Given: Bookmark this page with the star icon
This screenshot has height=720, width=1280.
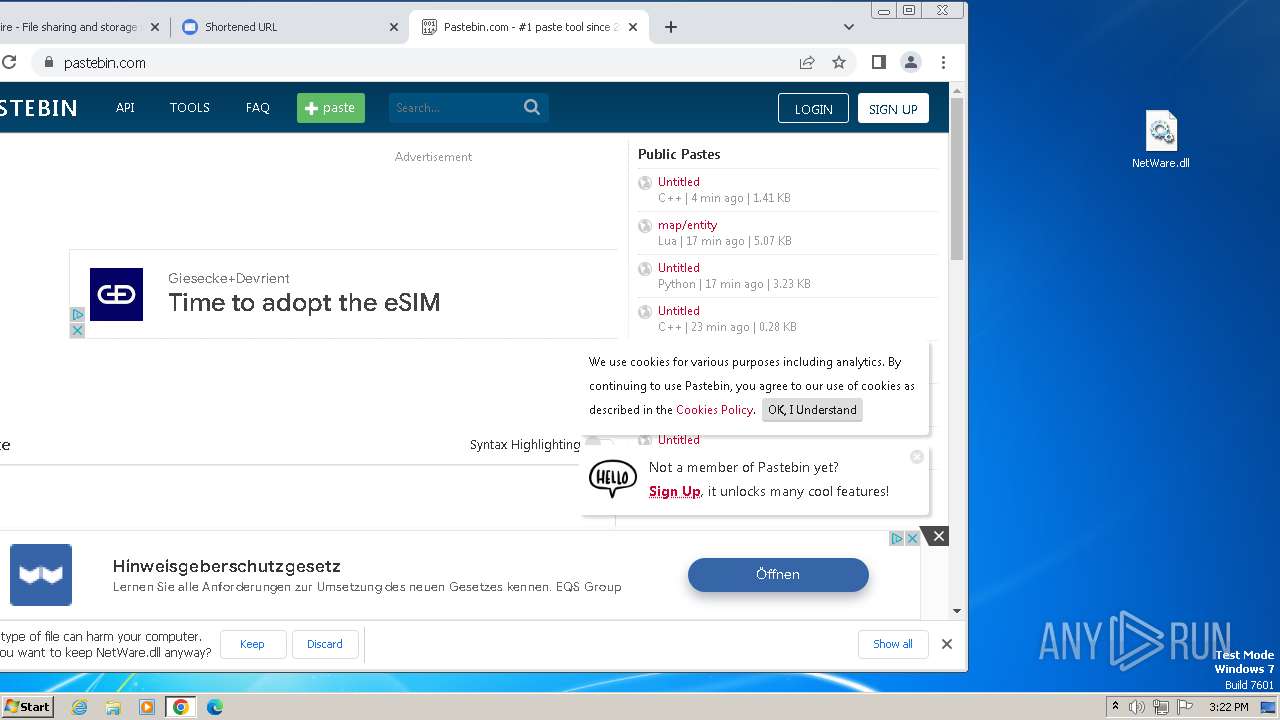Looking at the screenshot, I should click(839, 62).
